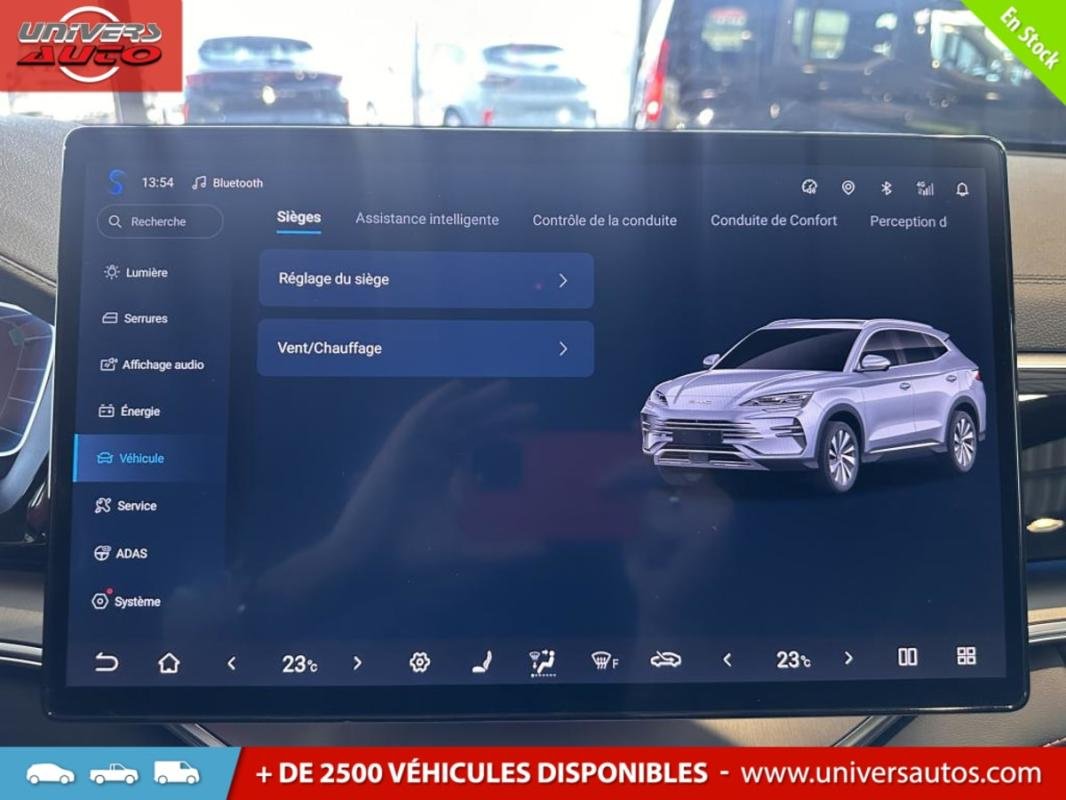
Task: Toggle the air recirculation car icon
Action: tap(666, 659)
